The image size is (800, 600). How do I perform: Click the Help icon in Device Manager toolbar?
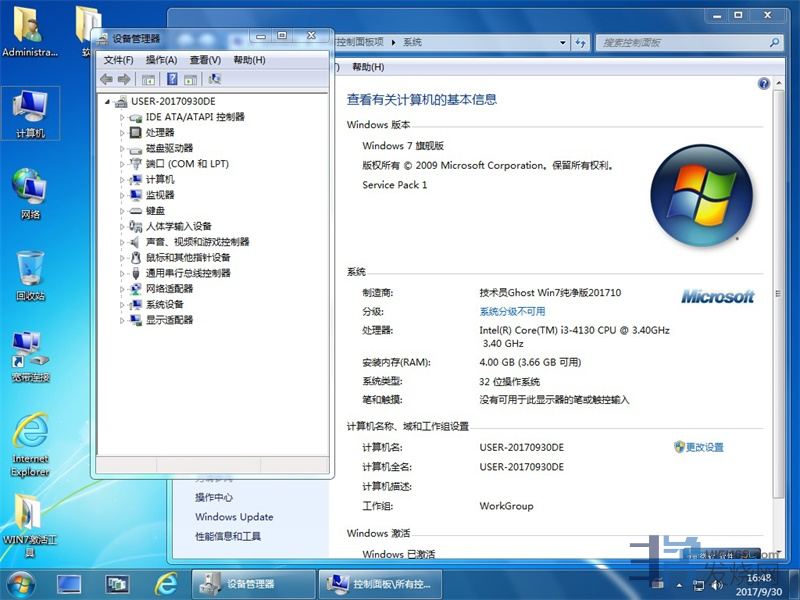point(172,79)
